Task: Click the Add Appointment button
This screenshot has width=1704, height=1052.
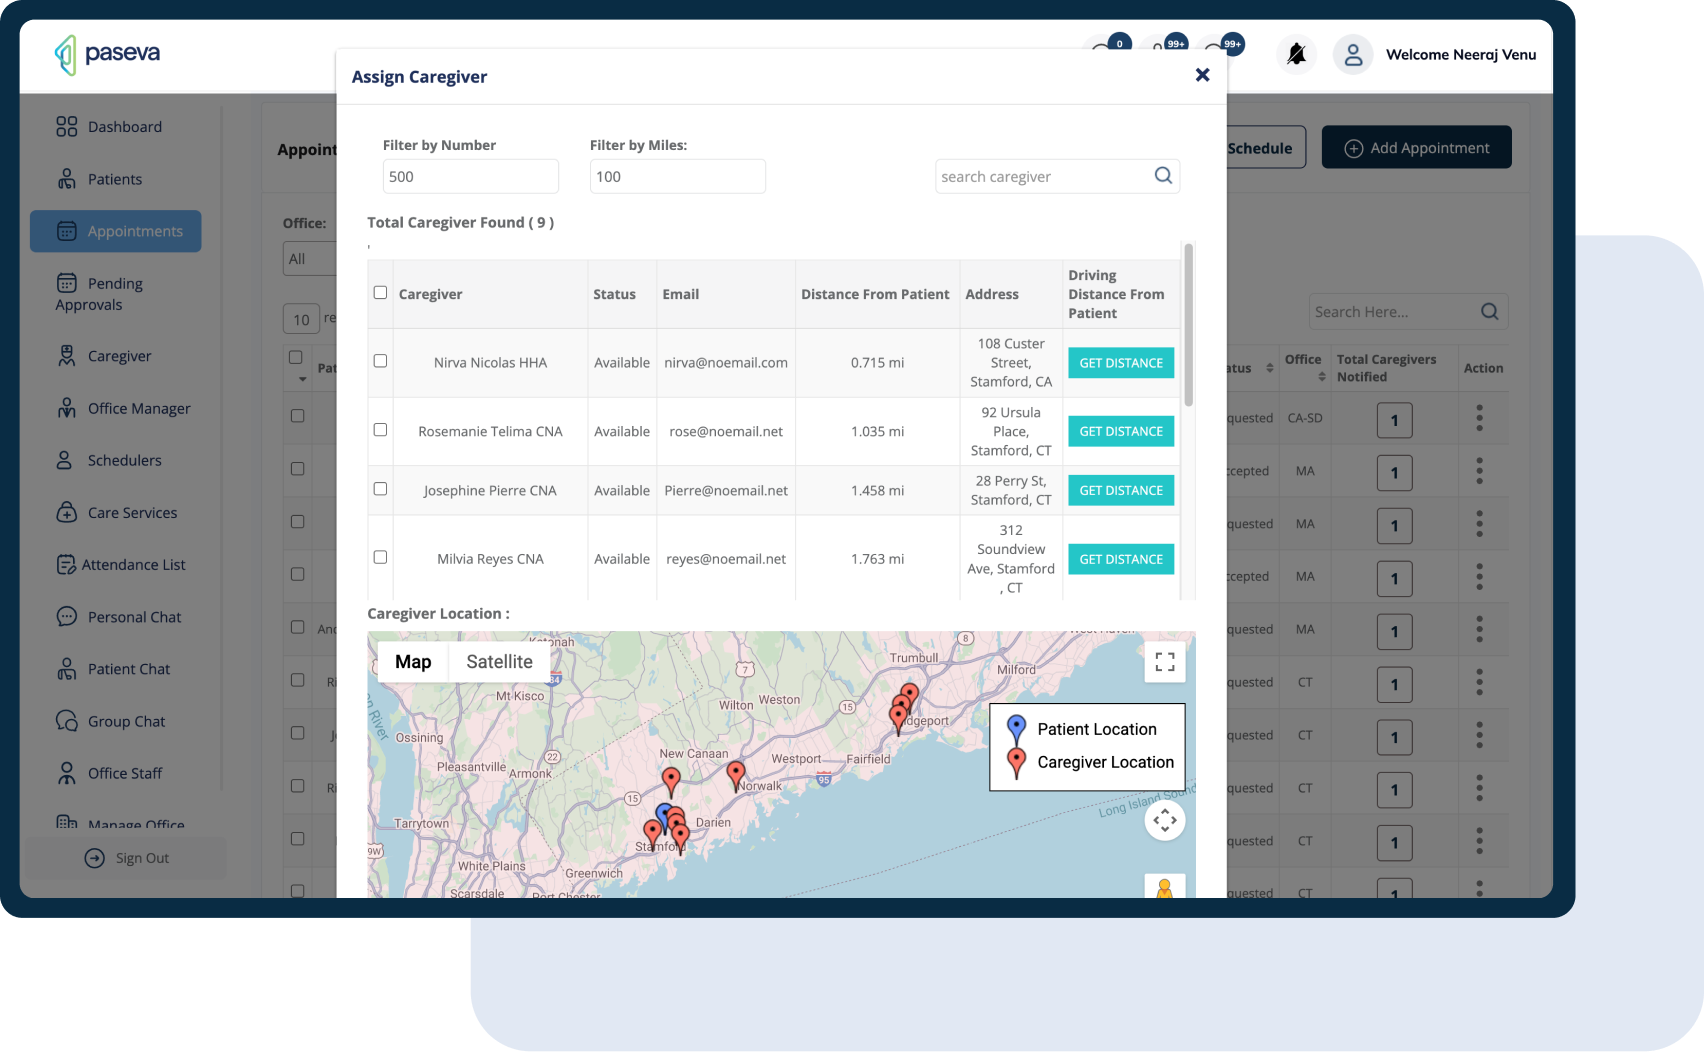Action: (1416, 148)
